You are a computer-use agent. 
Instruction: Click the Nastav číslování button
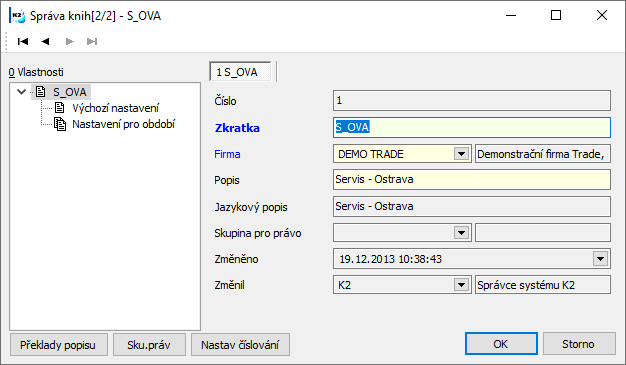pyautogui.click(x=240, y=345)
